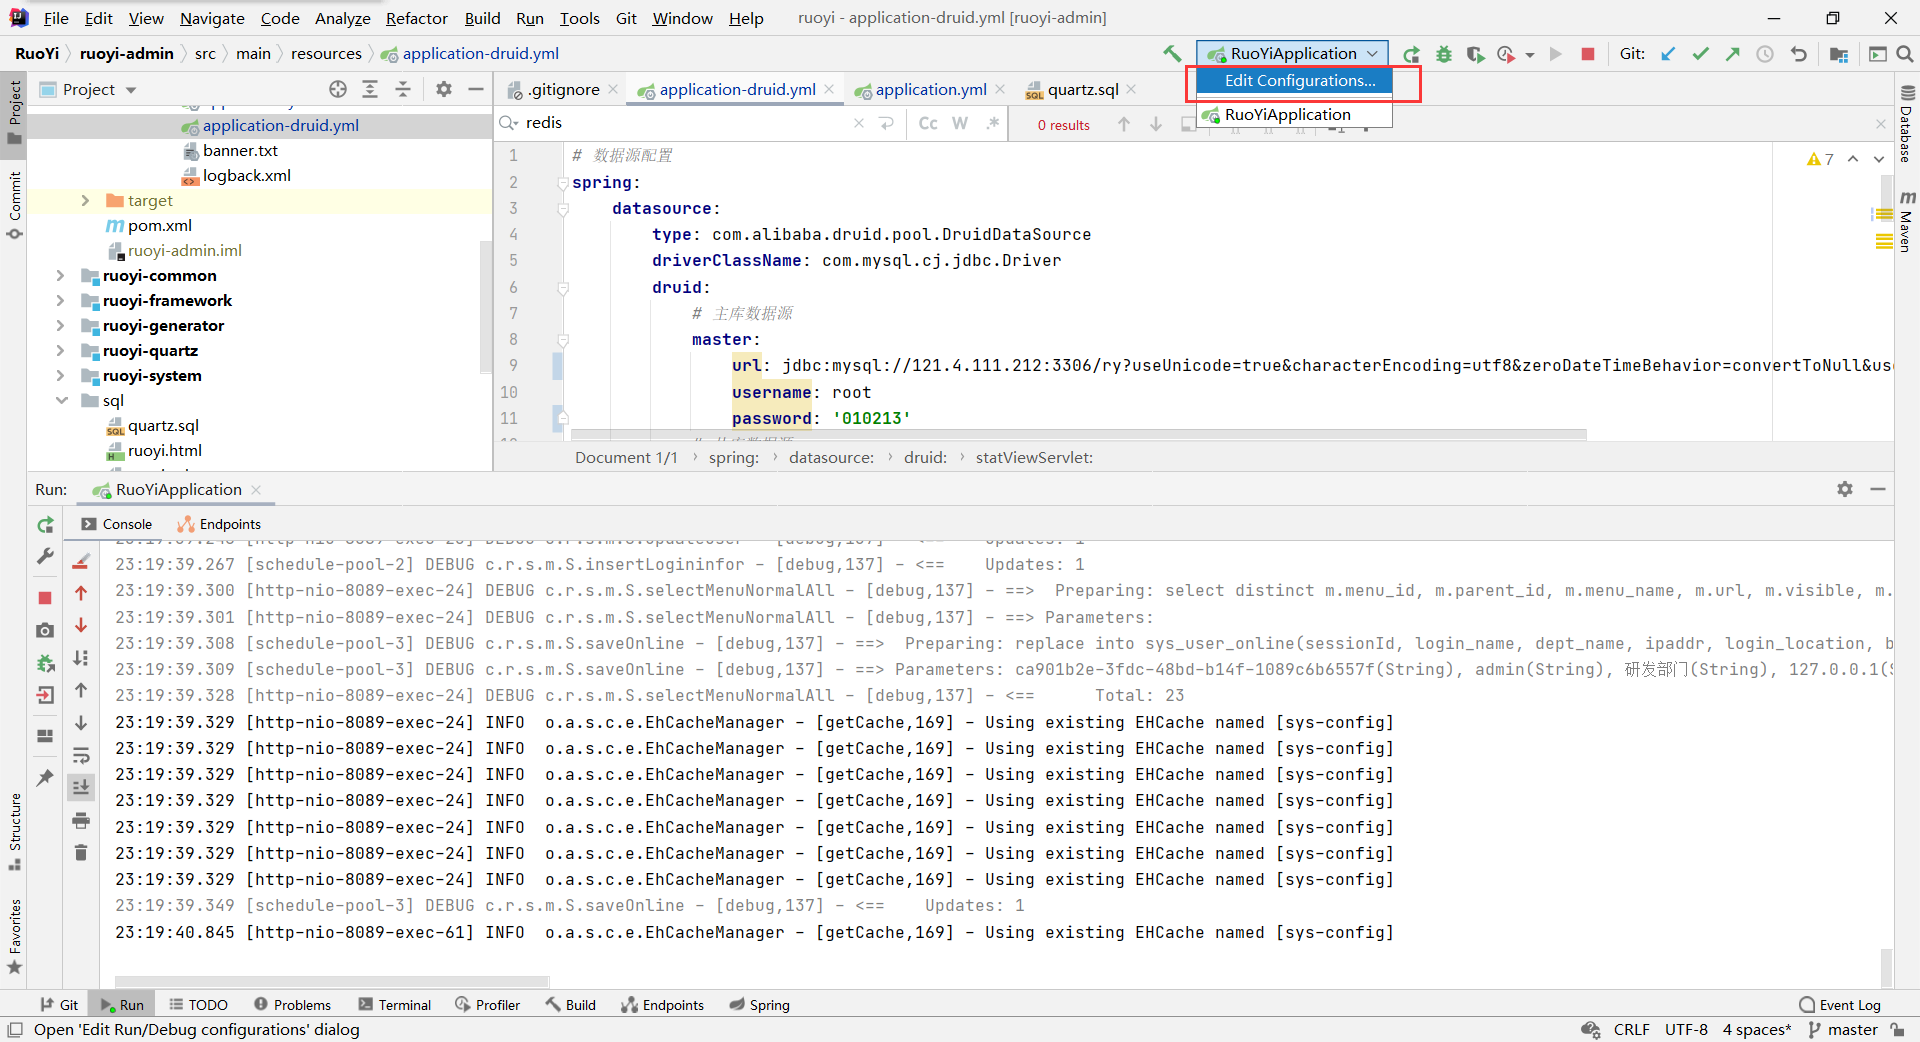Screen dimensions: 1920x1042
Task: Expand the ruoyi-quartz module
Action: 60,351
